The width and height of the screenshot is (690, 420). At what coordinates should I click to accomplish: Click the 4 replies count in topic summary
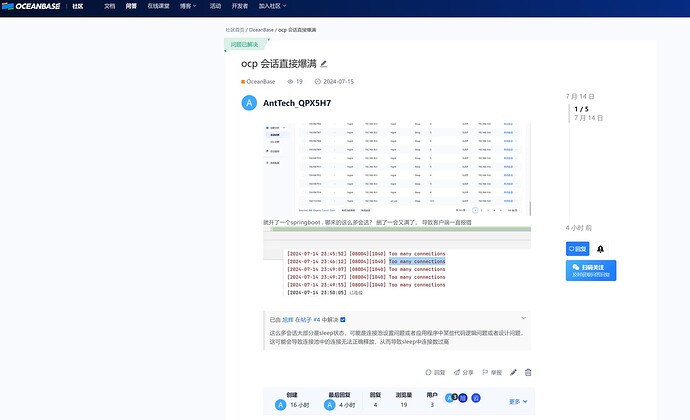[375, 405]
